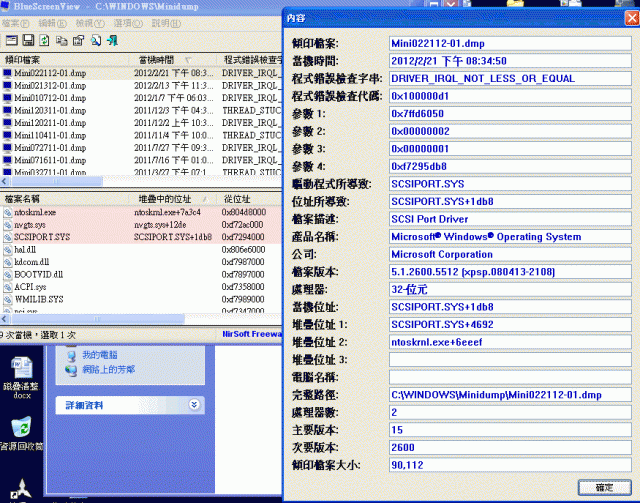Open the 檔案 menu in BlueScreenView
Screen dimensions: 640x503
pyautogui.click(x=16, y=24)
